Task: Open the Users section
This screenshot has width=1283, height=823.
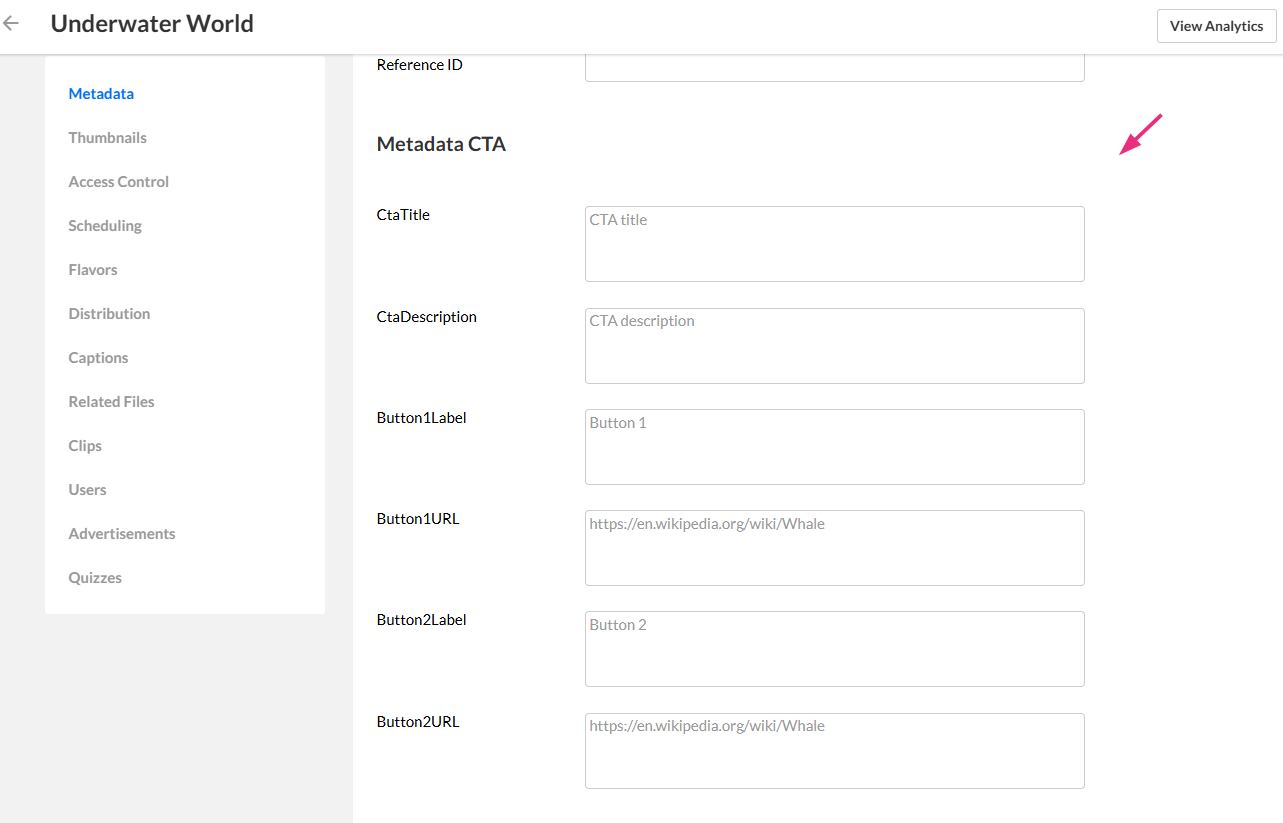Action: (x=87, y=490)
